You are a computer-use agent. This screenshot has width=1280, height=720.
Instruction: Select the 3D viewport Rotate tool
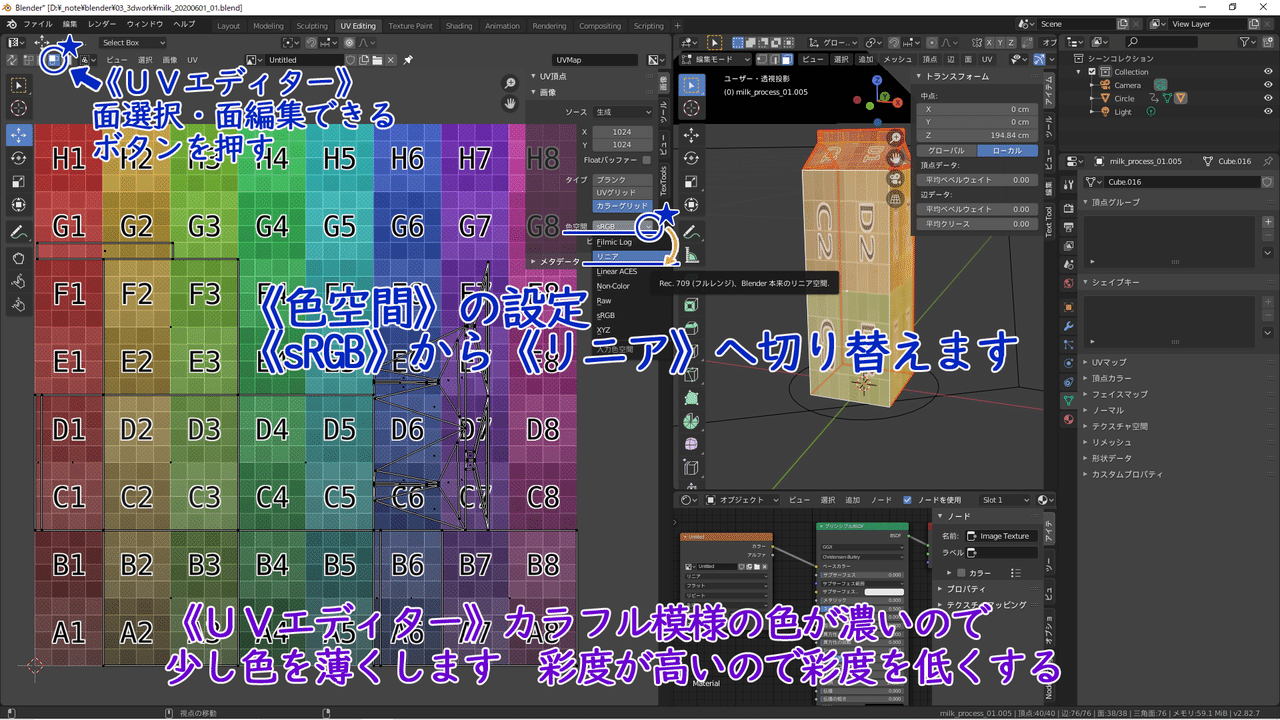pos(691,158)
